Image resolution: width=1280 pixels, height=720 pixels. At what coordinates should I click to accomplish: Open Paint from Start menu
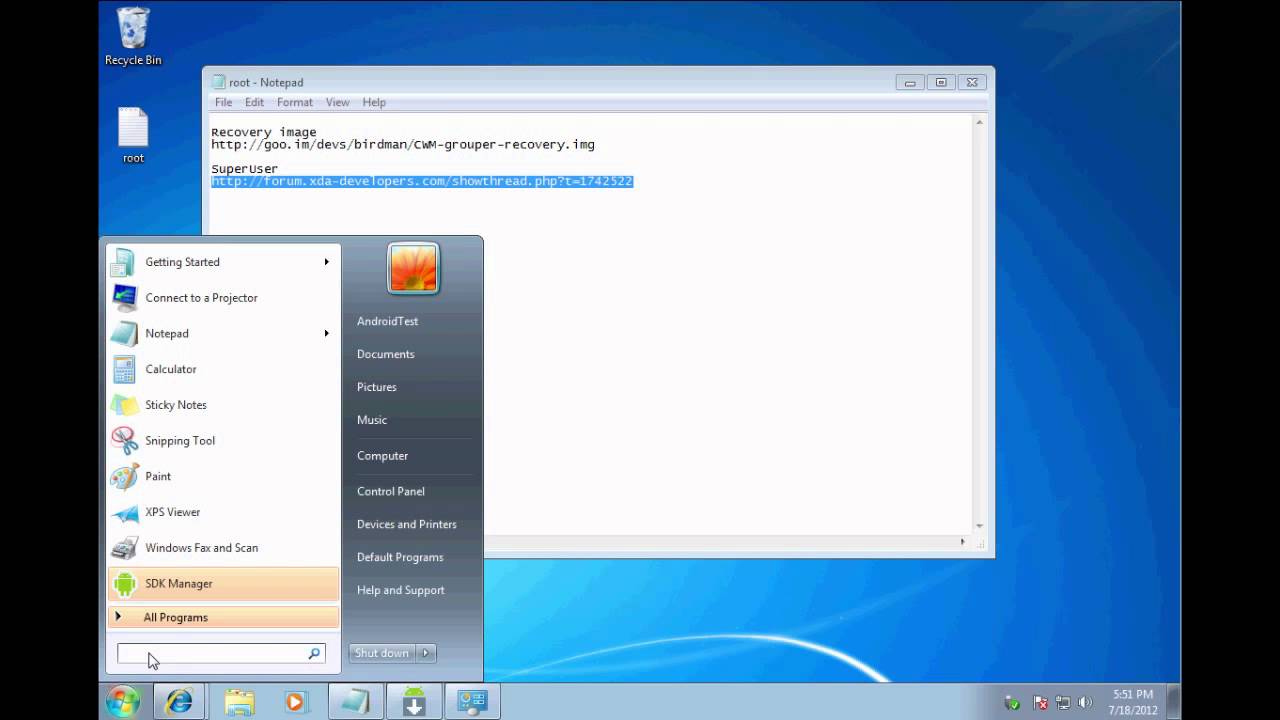[223, 476]
